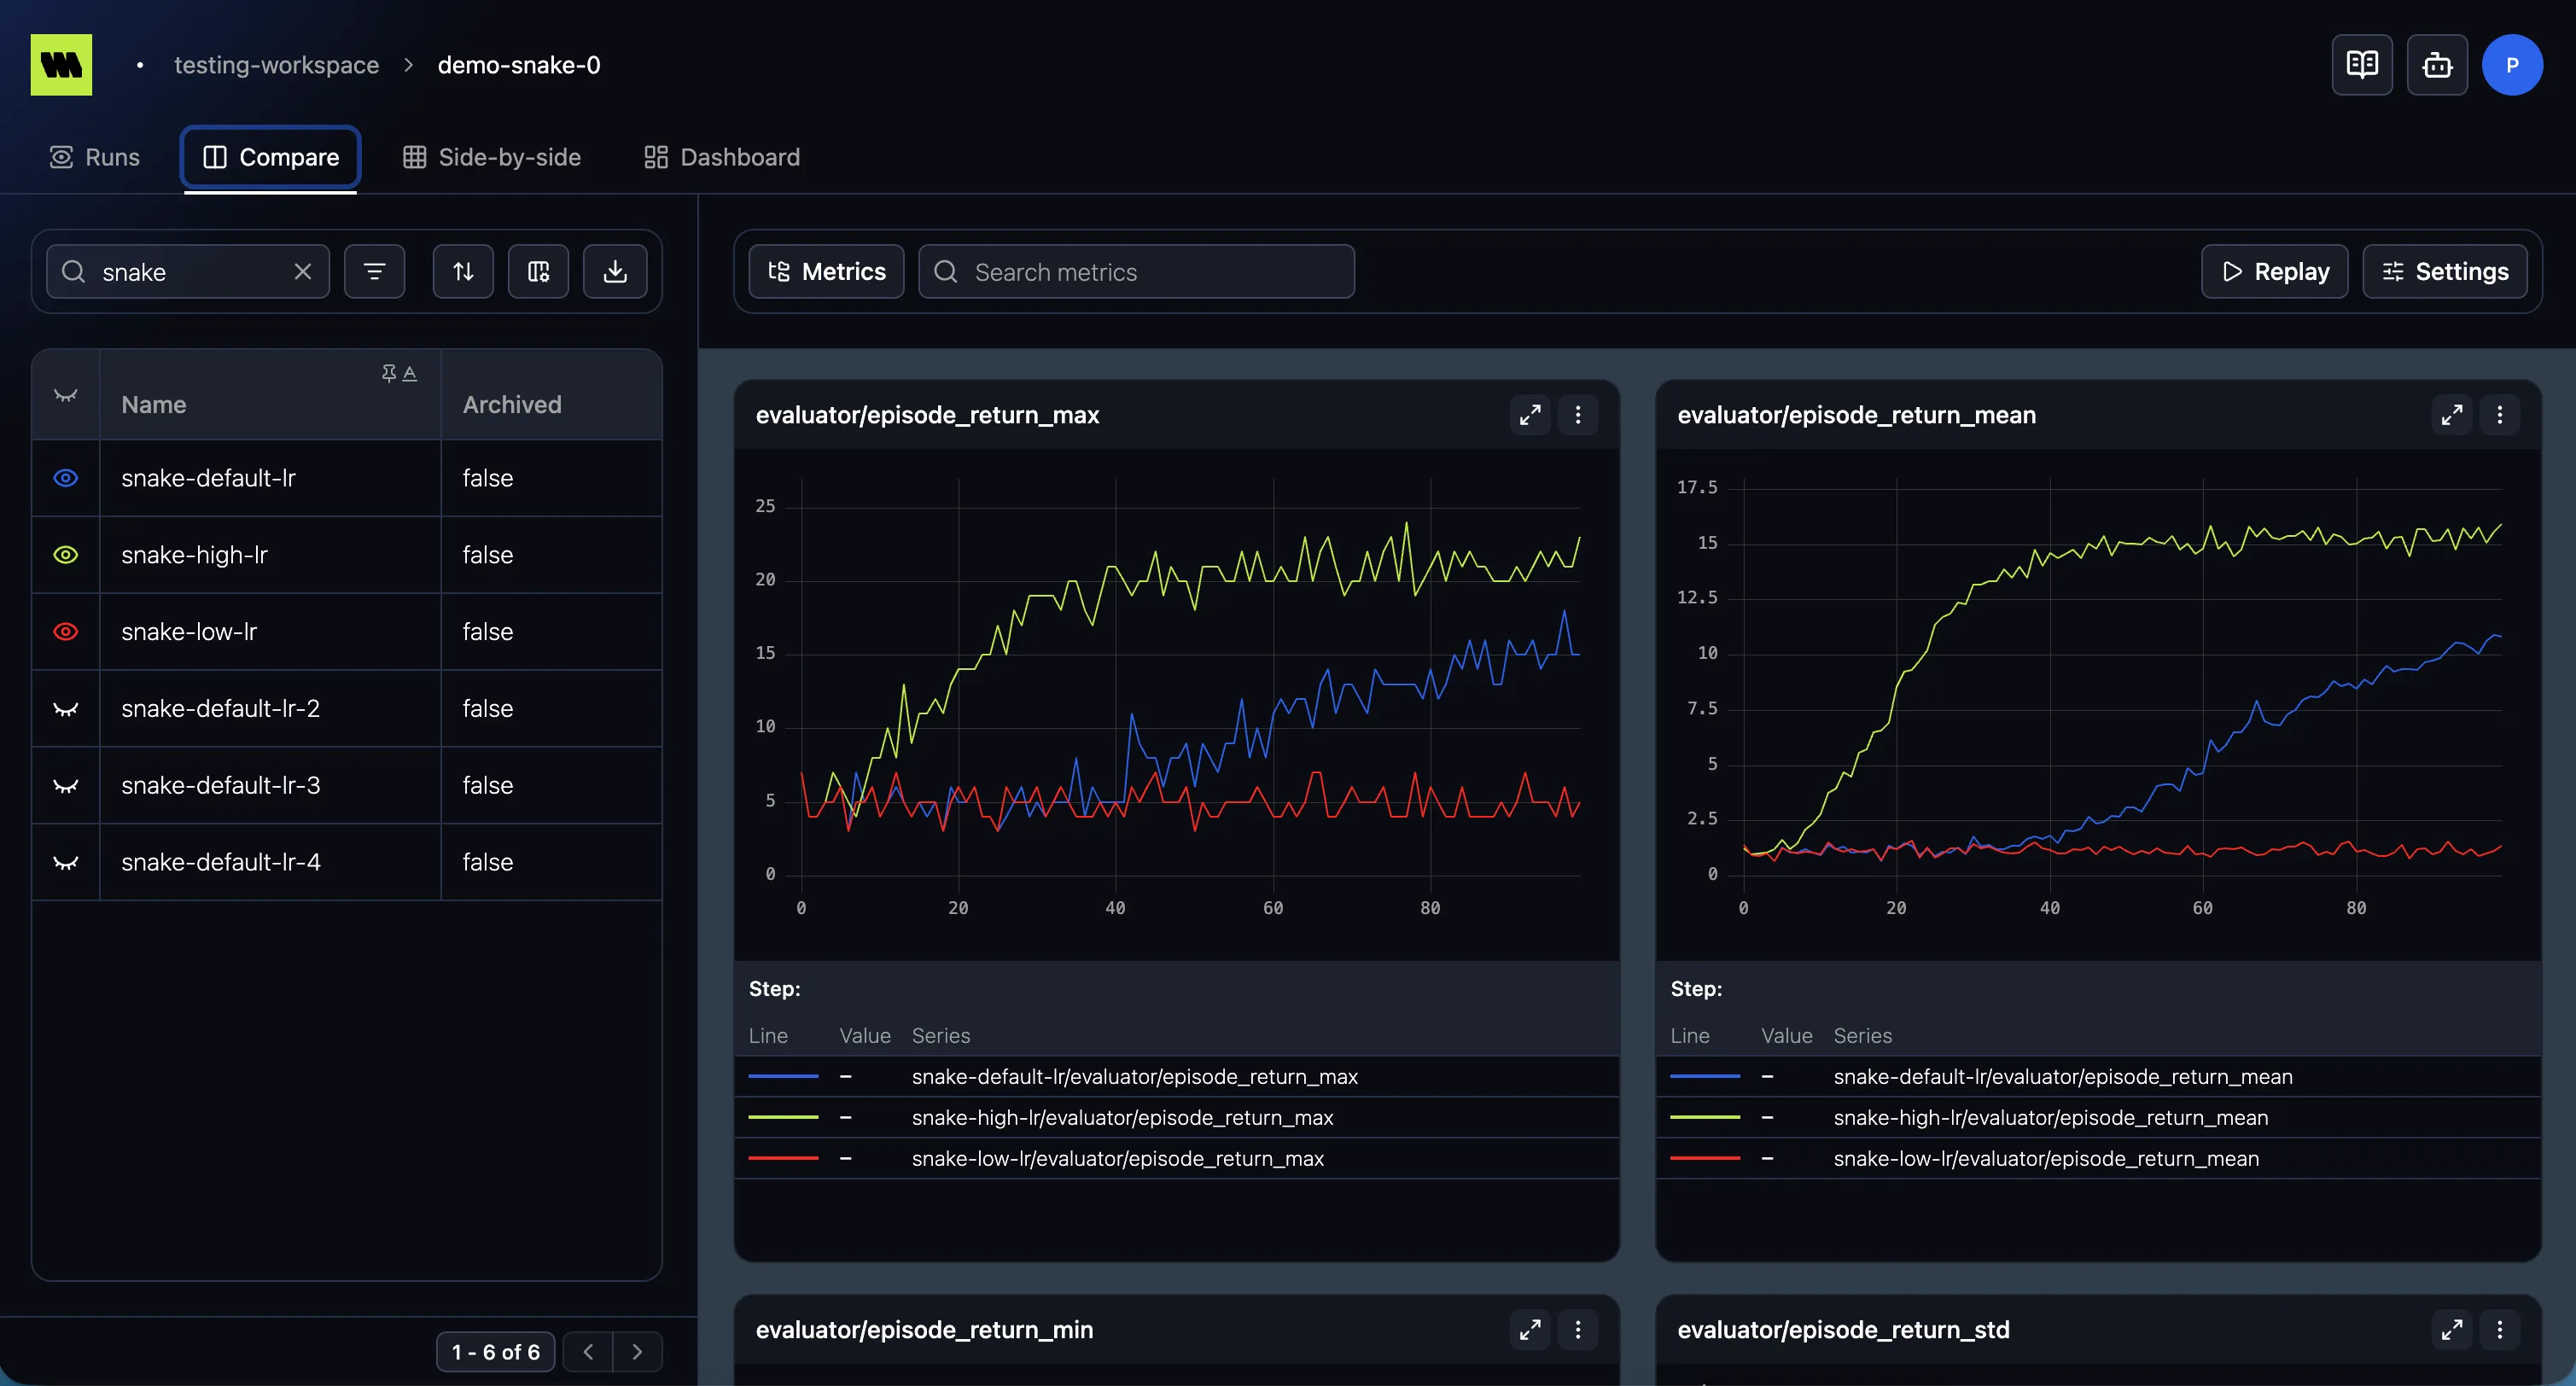Image resolution: width=2576 pixels, height=1386 pixels.
Task: Open the user profile avatar P
Action: 2512,65
